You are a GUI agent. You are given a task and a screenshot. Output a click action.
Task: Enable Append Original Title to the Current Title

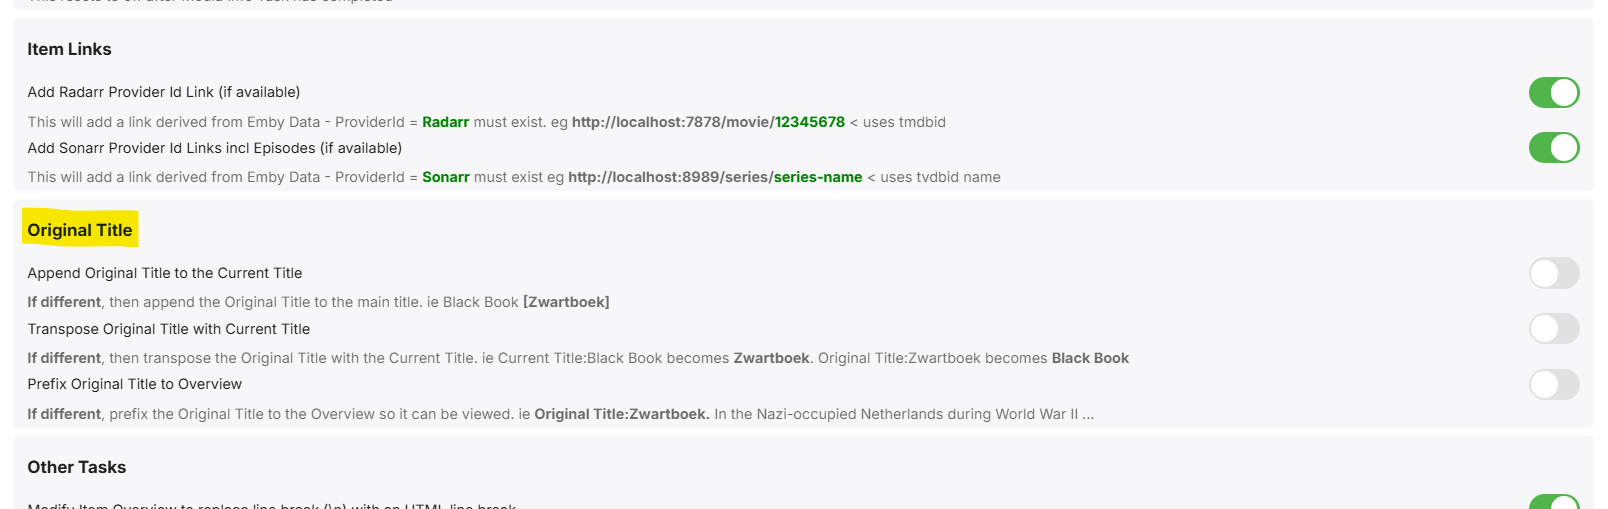point(1553,273)
